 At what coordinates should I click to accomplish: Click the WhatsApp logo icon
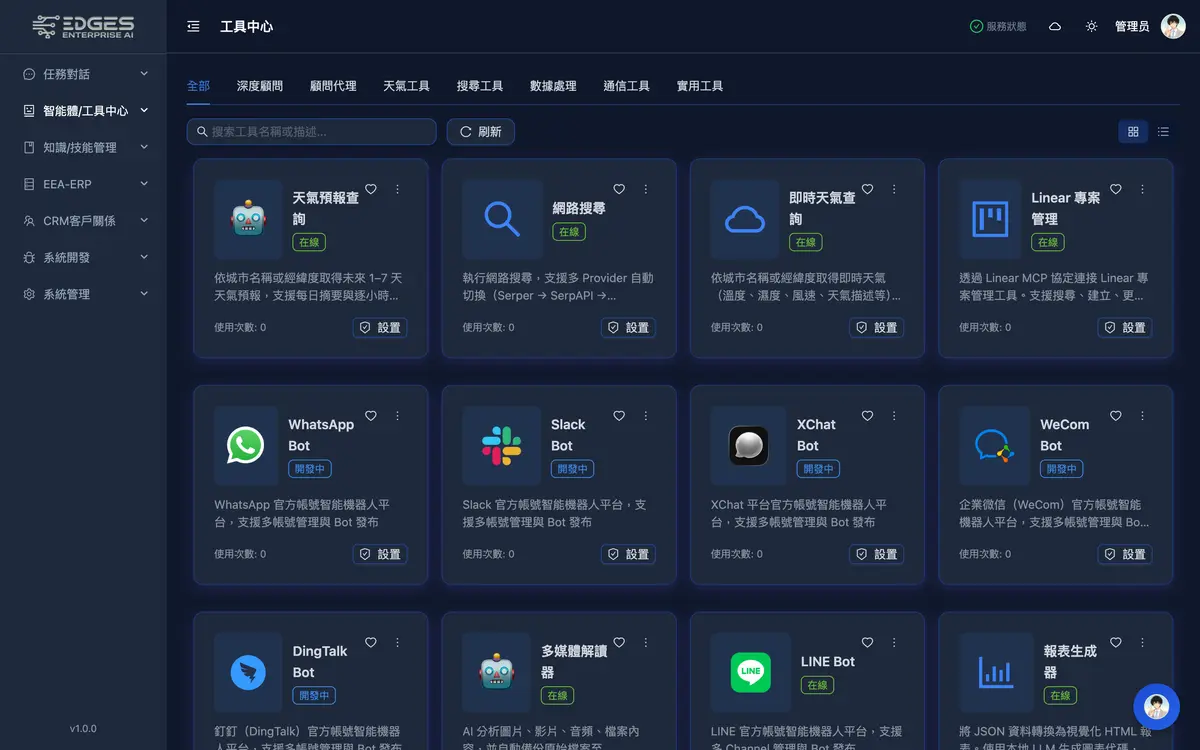(246, 446)
